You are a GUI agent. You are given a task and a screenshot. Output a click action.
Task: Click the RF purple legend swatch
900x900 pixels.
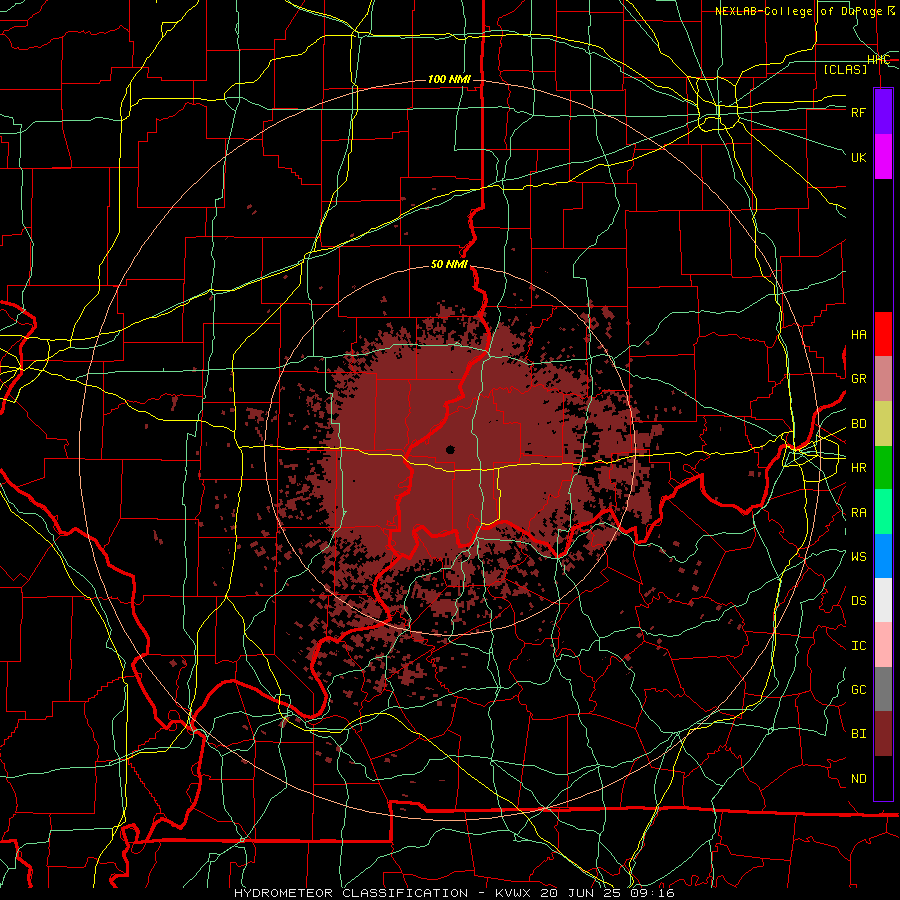click(x=883, y=112)
